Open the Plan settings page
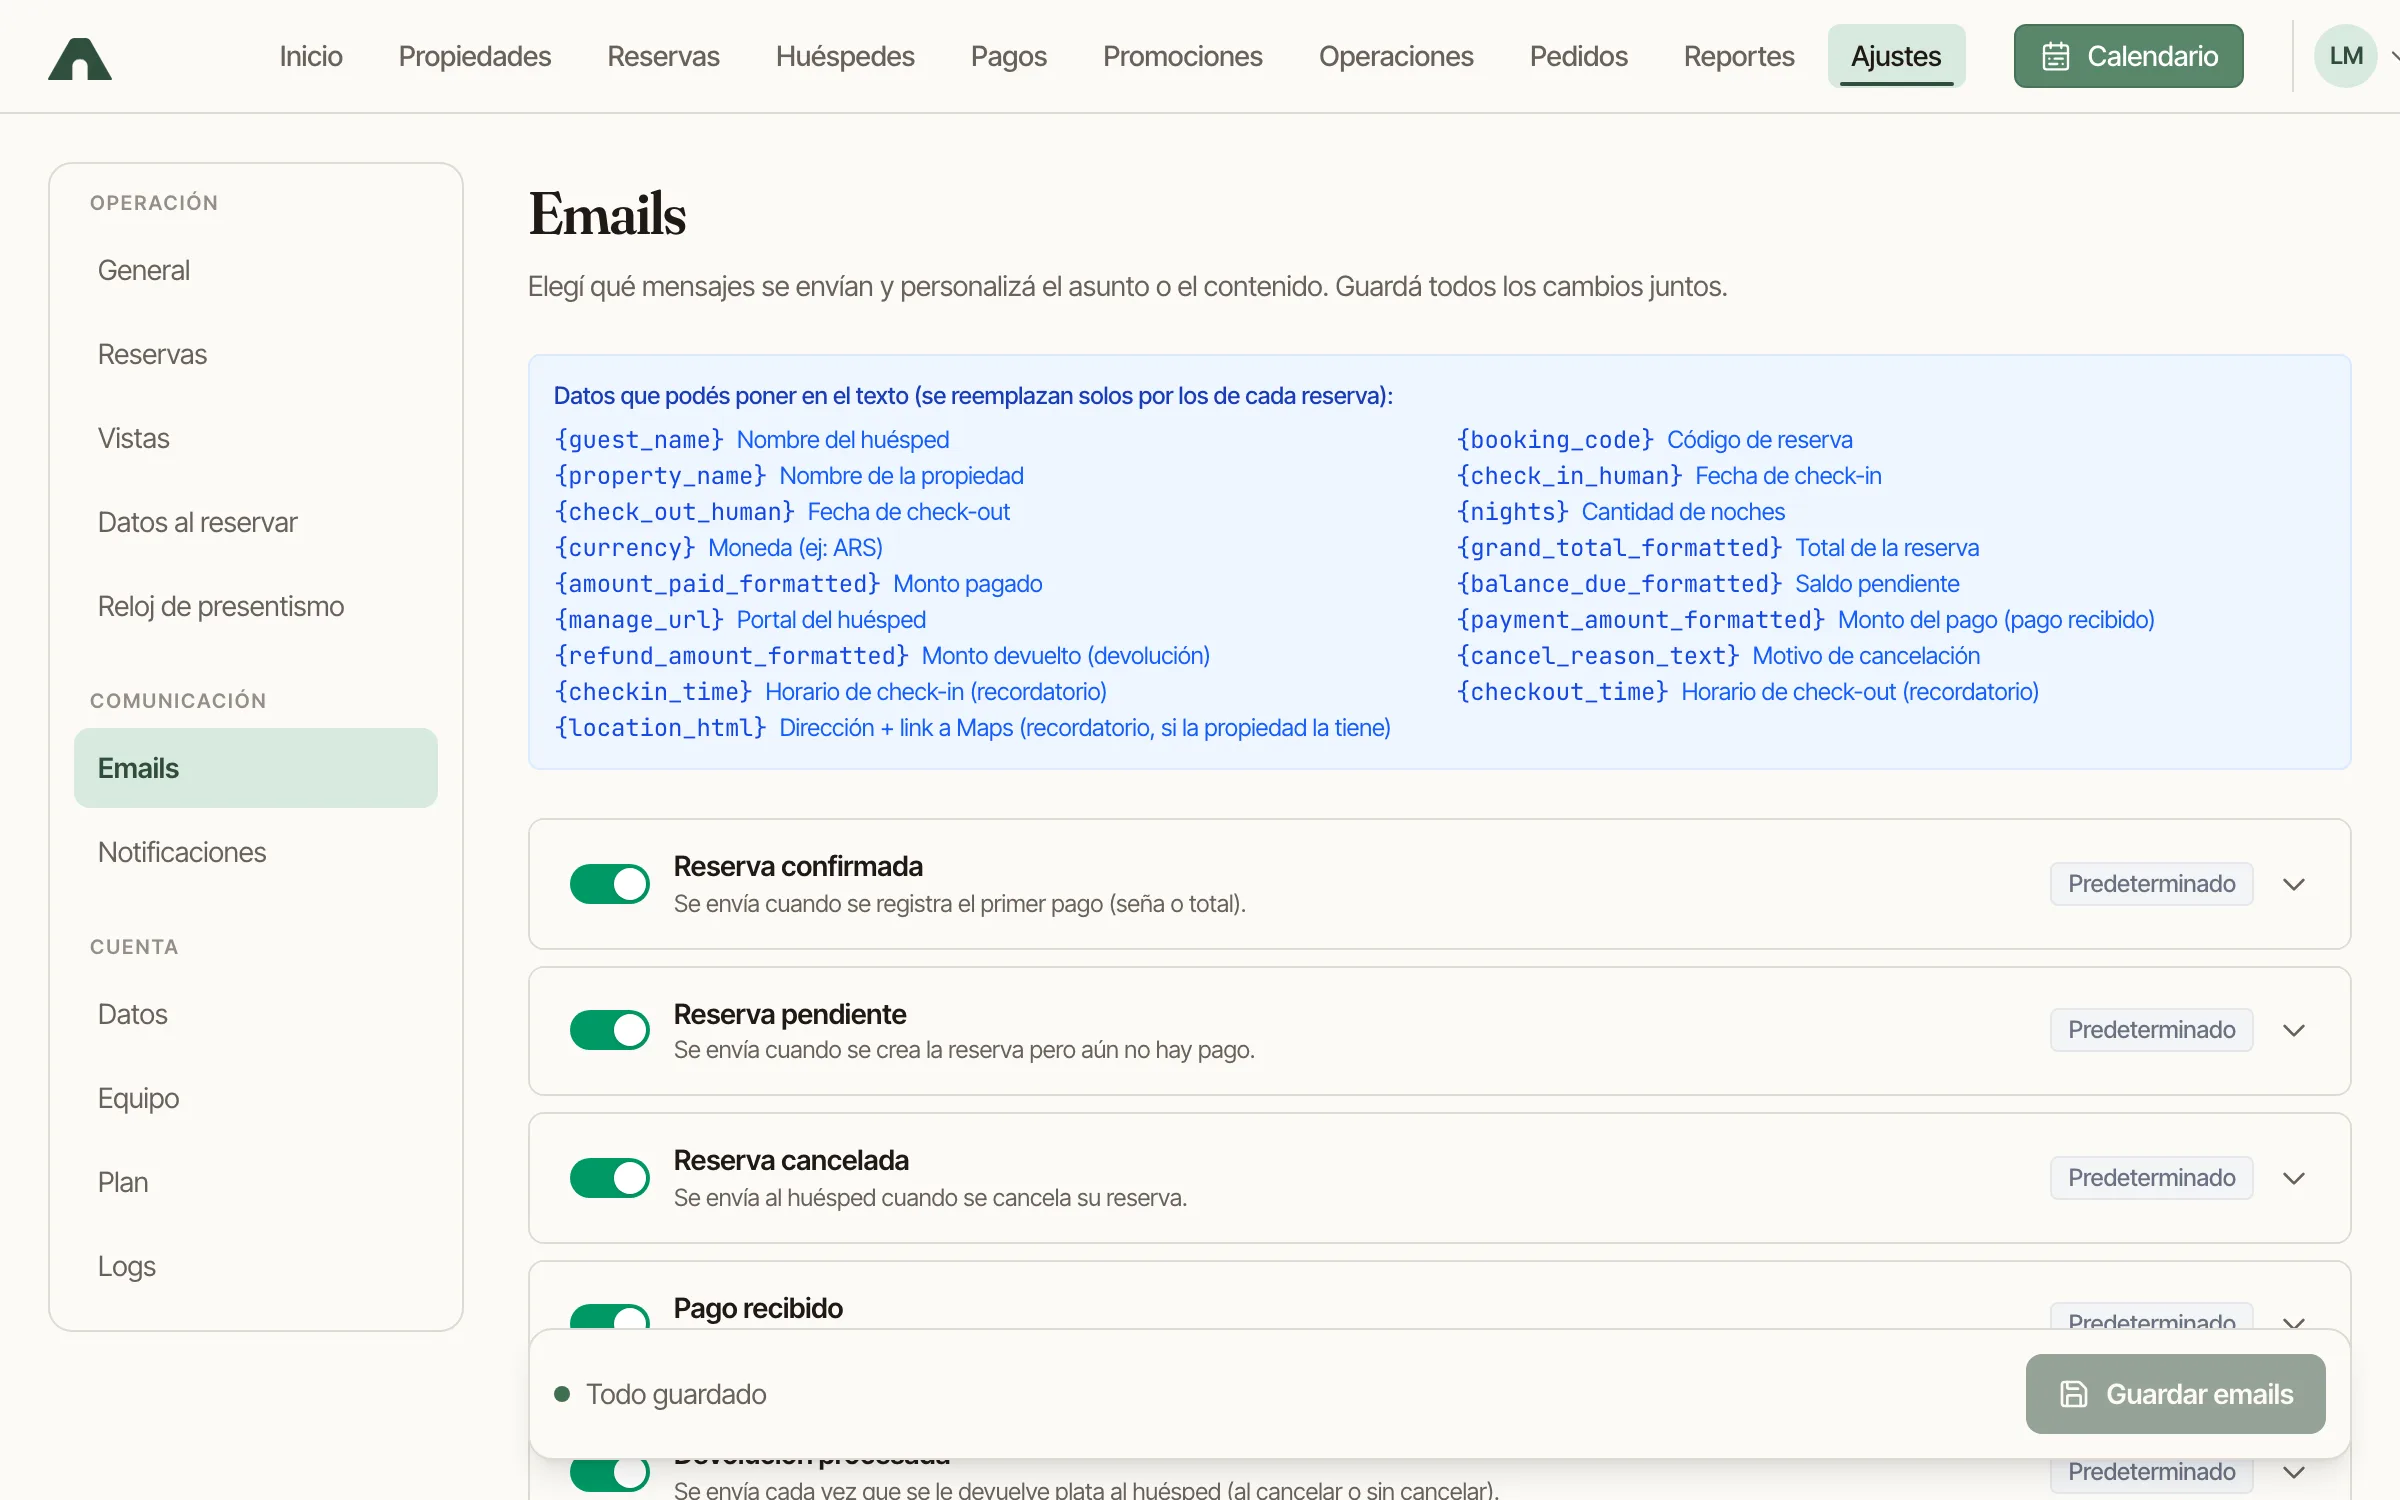 click(x=256, y=1182)
